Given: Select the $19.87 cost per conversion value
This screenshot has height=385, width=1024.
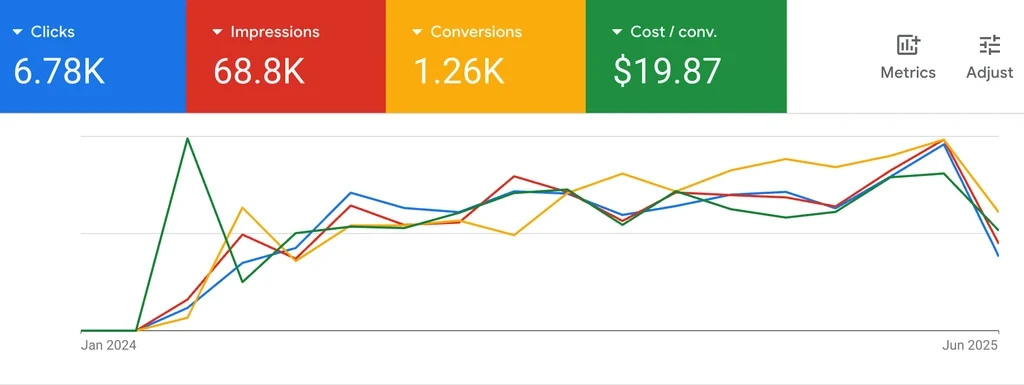Looking at the screenshot, I should (667, 71).
